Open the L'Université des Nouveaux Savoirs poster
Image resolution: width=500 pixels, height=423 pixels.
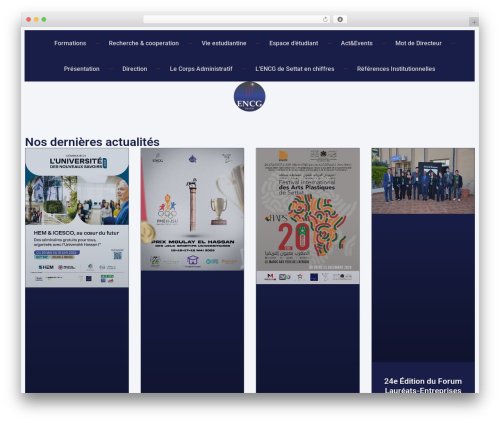77,218
